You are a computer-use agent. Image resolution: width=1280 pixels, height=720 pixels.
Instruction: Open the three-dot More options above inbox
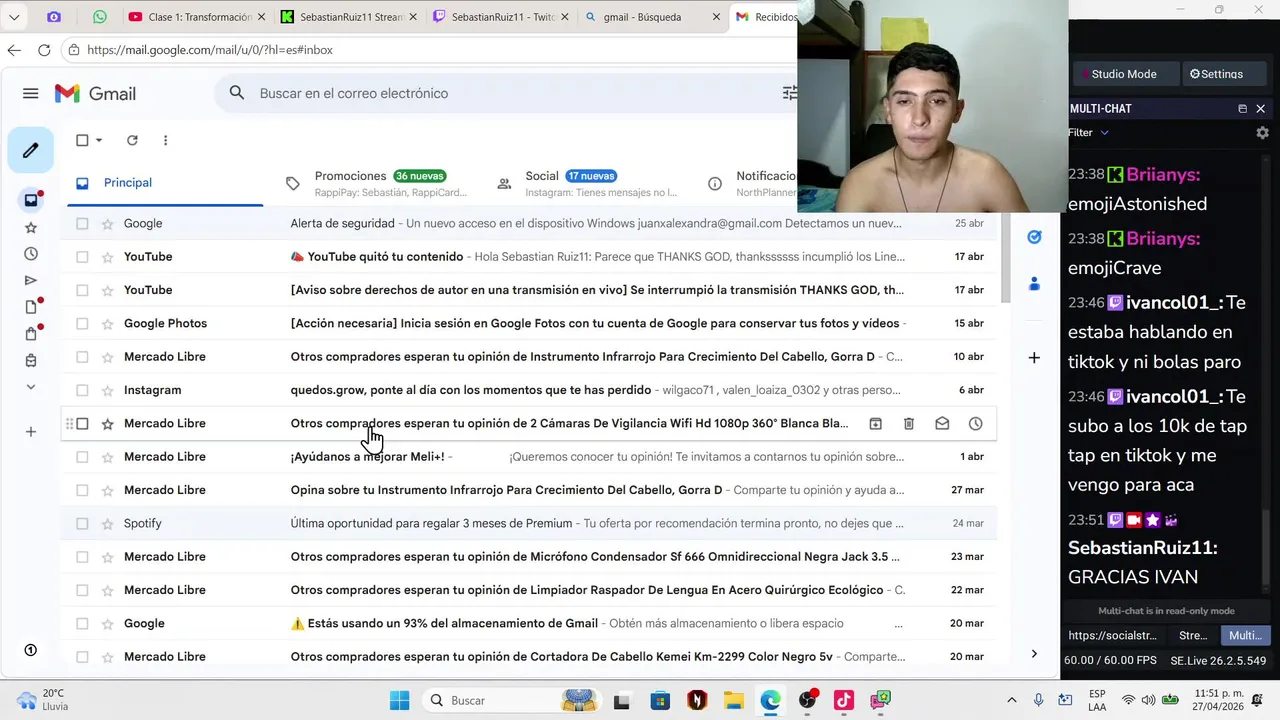pos(166,140)
